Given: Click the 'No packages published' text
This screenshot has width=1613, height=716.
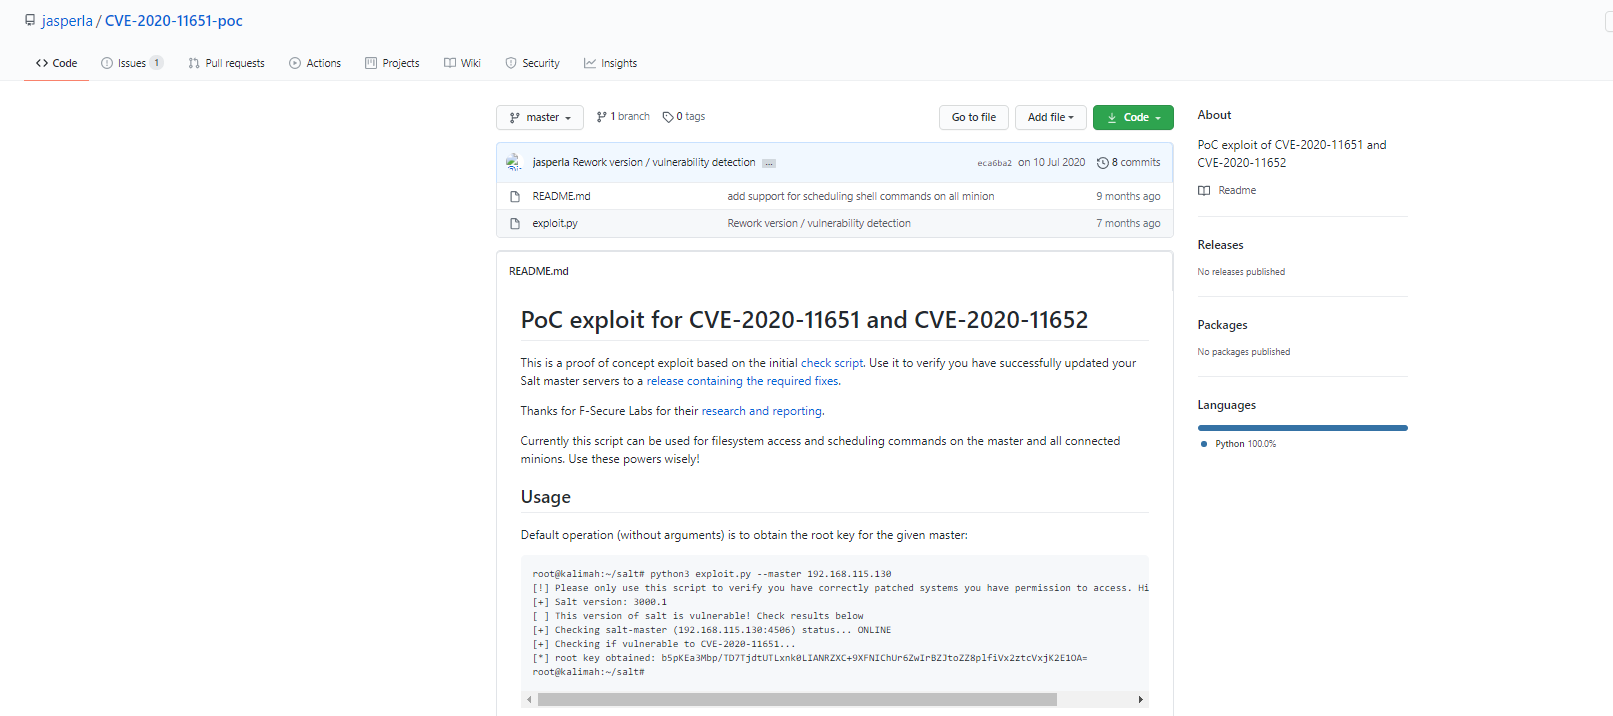Looking at the screenshot, I should pyautogui.click(x=1244, y=352).
